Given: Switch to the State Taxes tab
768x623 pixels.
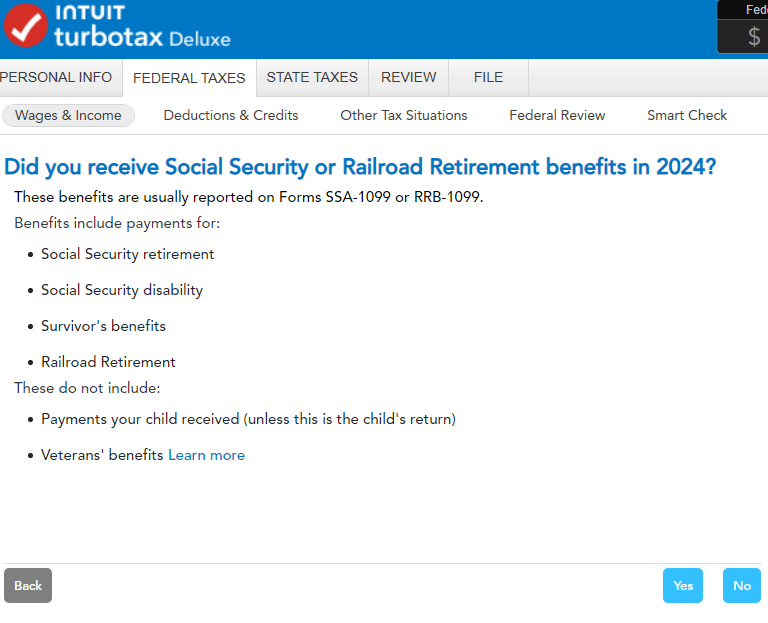Looking at the screenshot, I should click(x=312, y=77).
